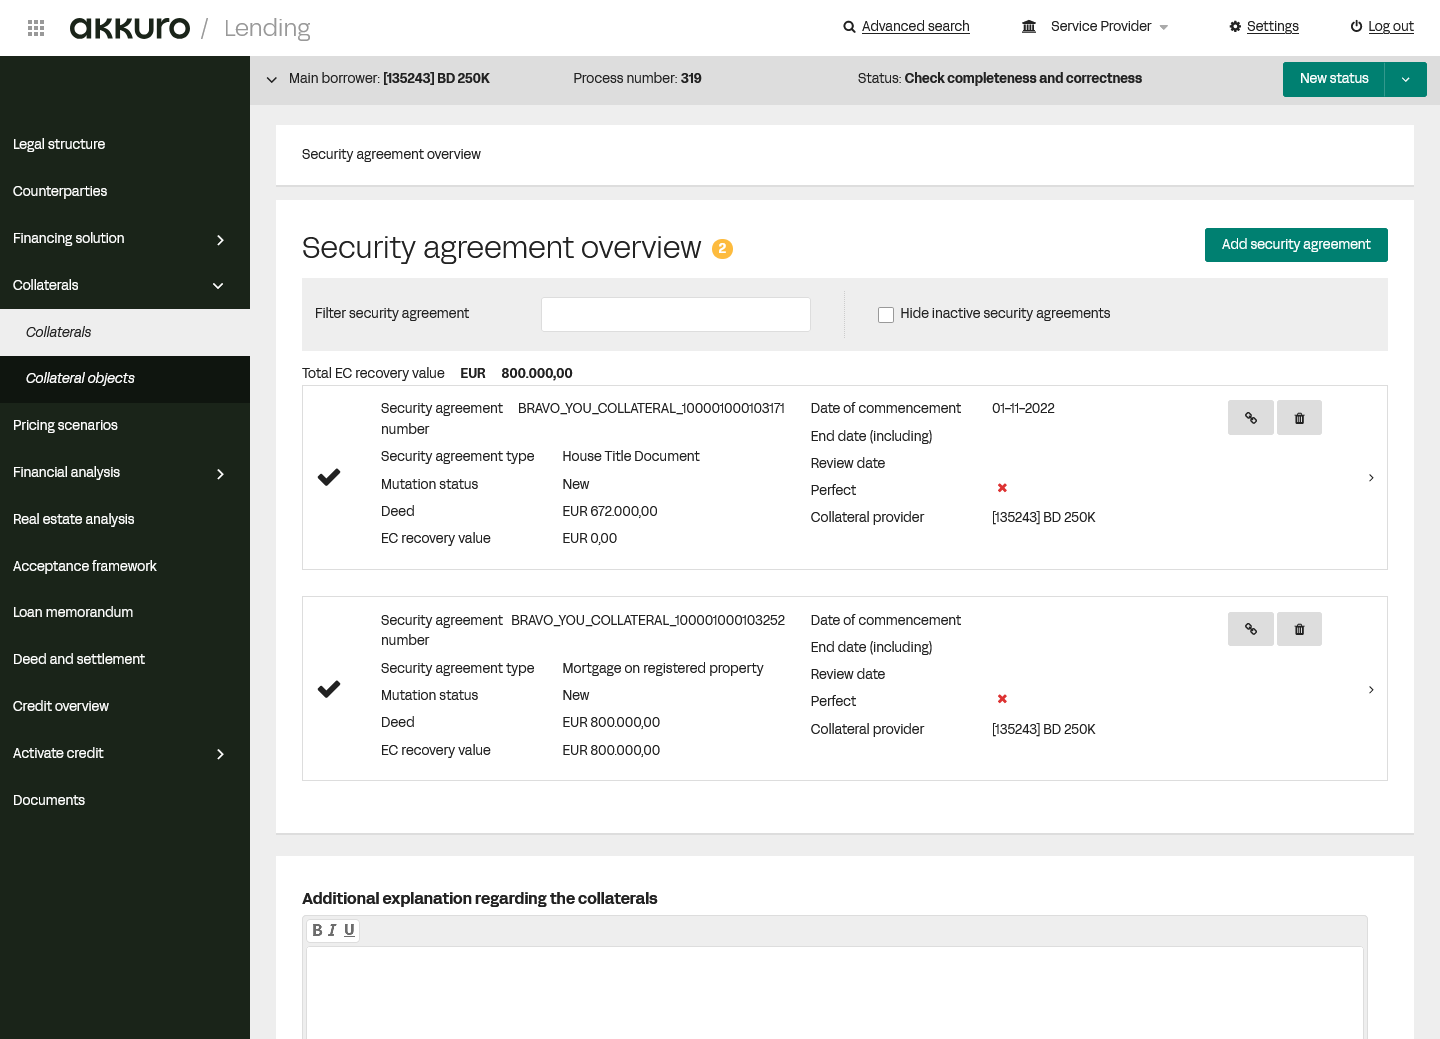
Task: Click the Settings gear icon
Action: click(x=1235, y=27)
